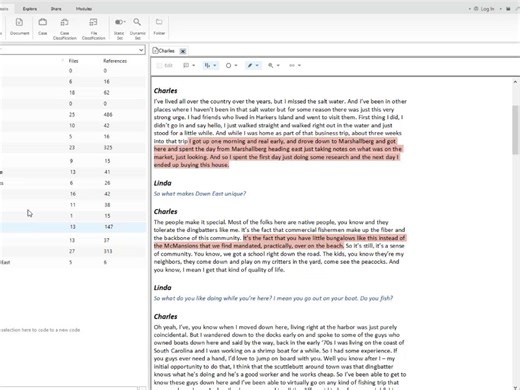Select the row with 41 references
The height and width of the screenshot is (390, 520).
click(x=73, y=172)
